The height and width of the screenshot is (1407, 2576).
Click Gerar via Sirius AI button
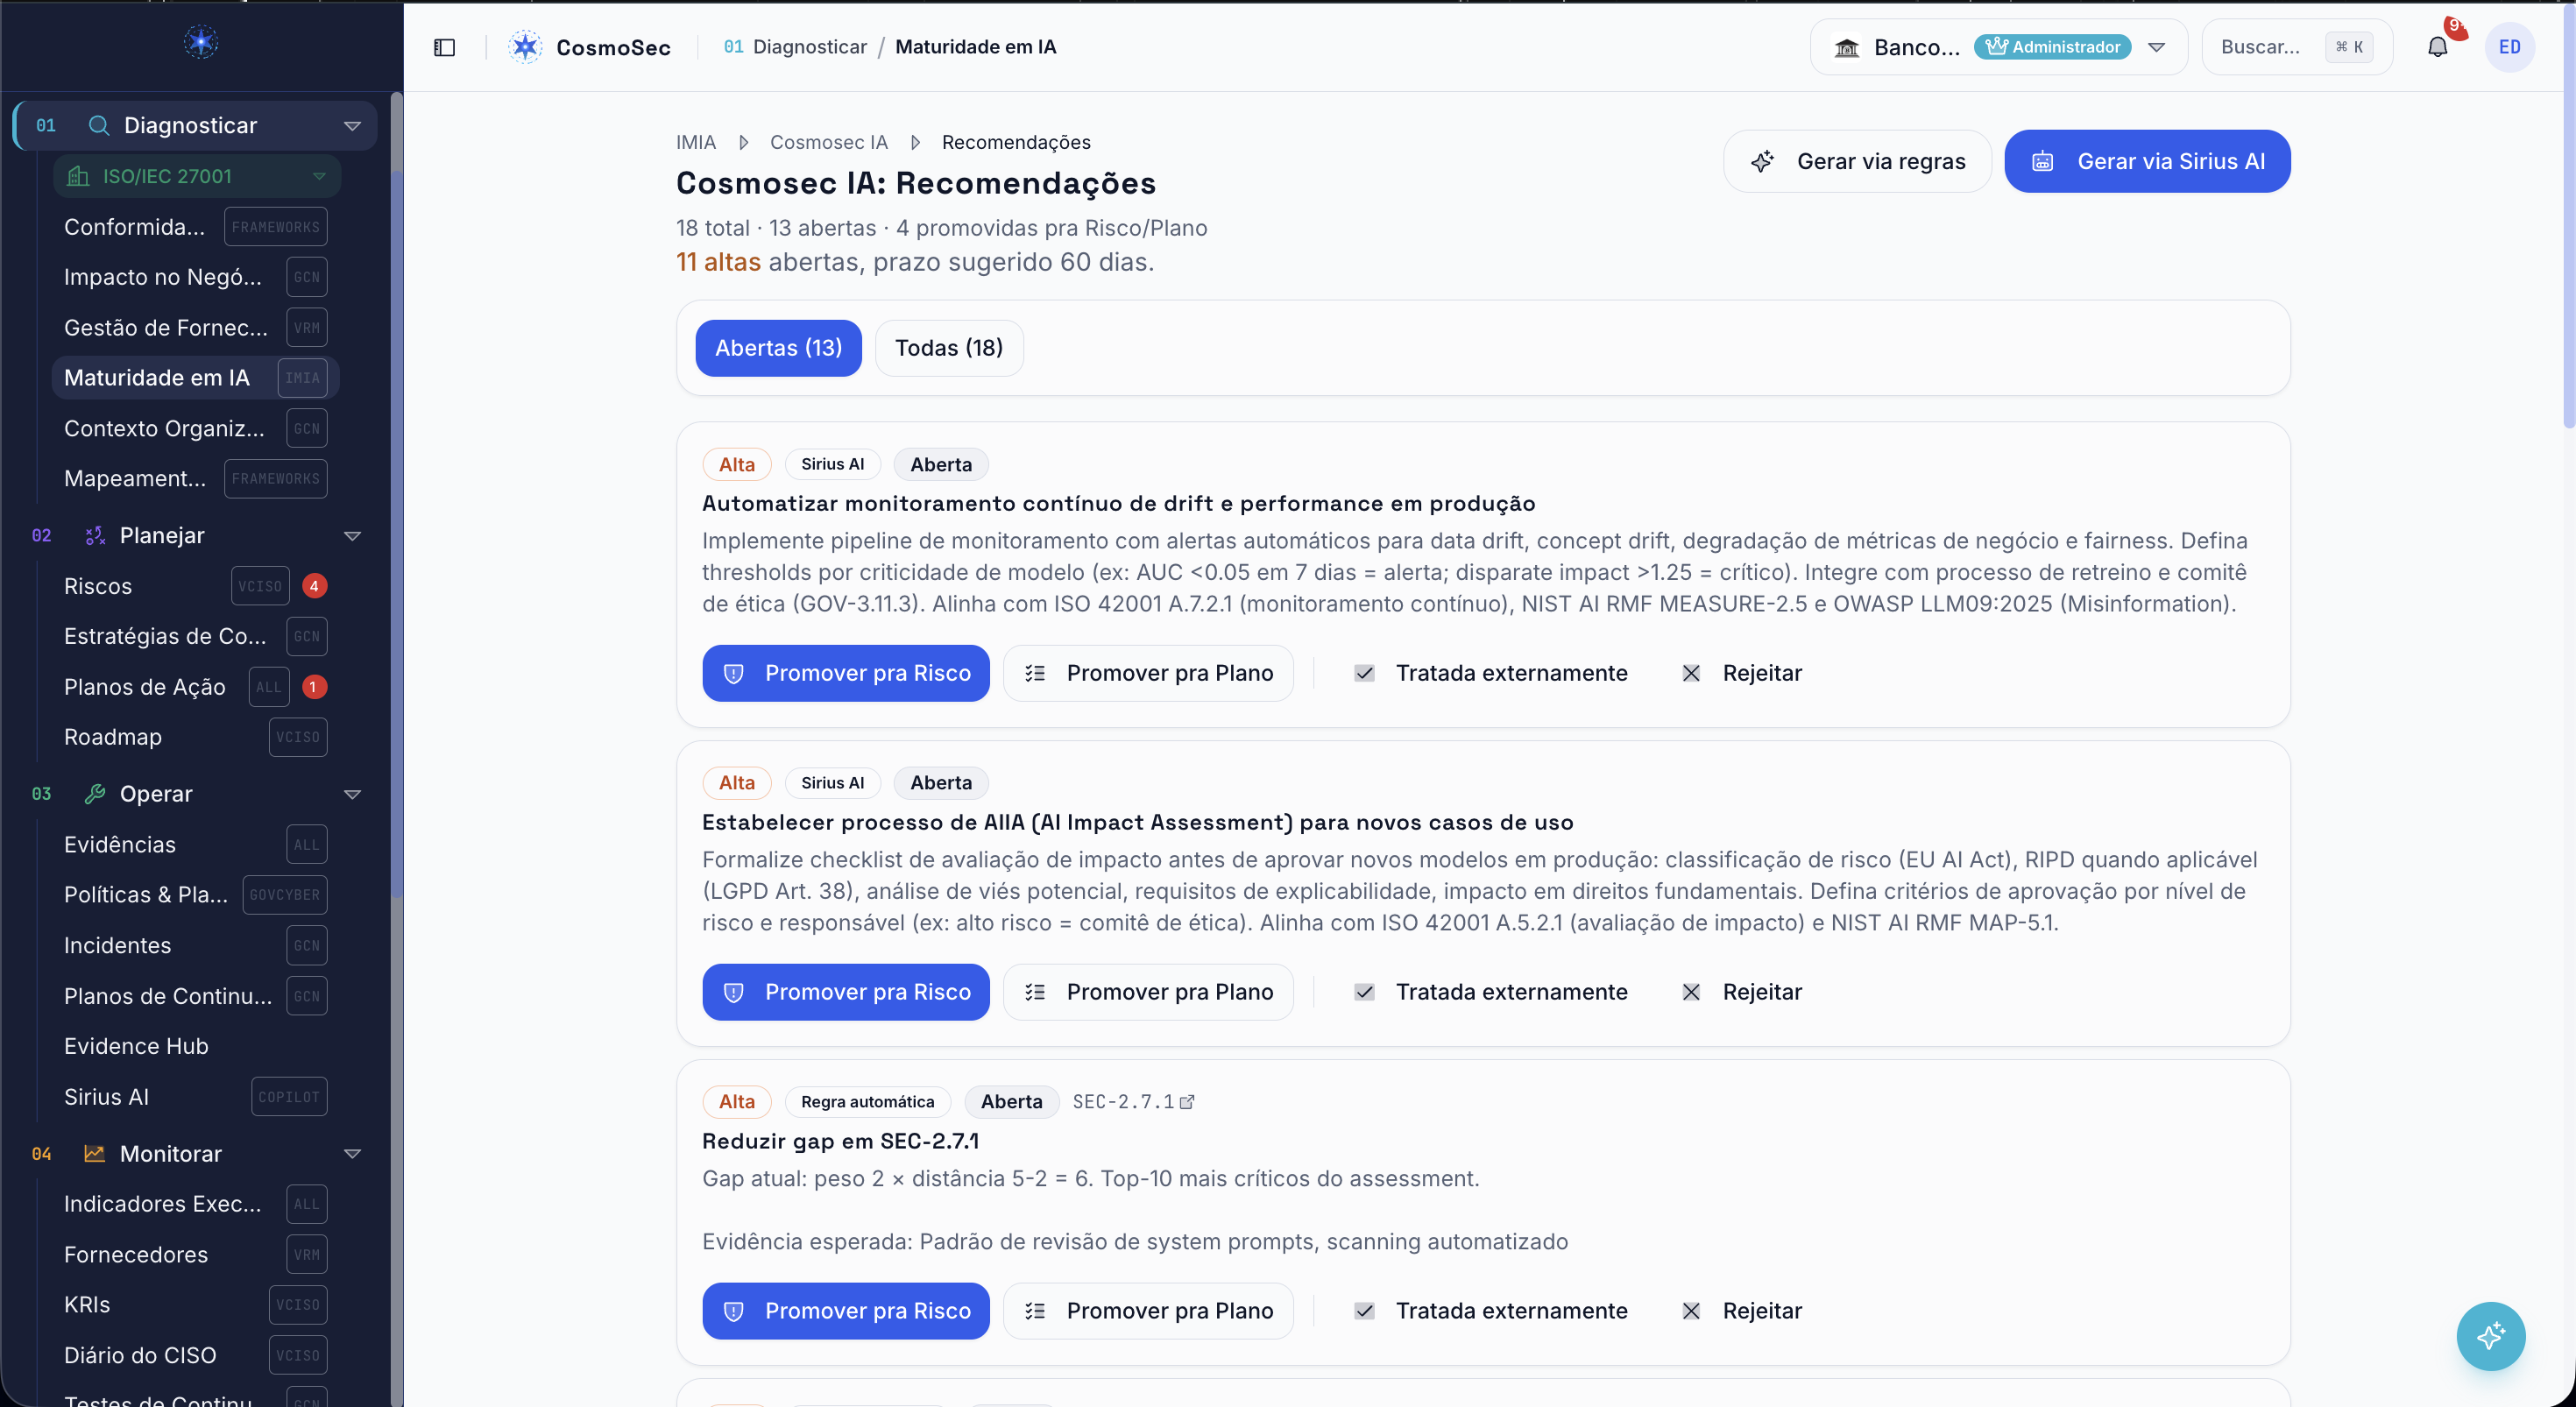(2147, 161)
